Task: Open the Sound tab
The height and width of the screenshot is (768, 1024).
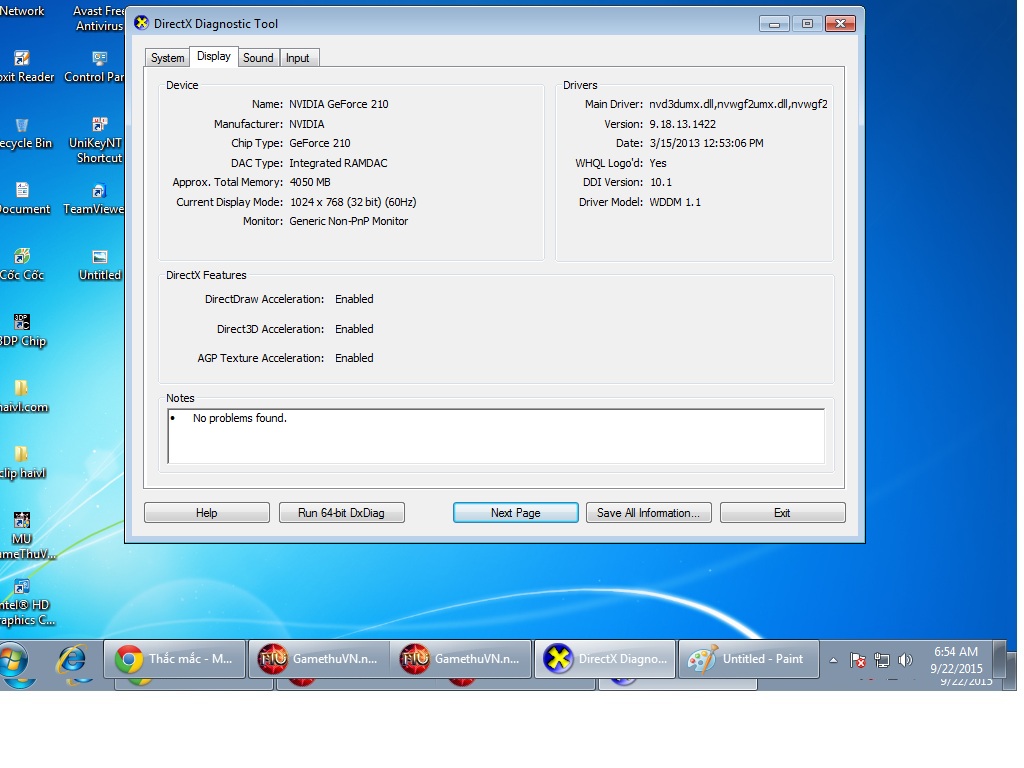Action: click(x=258, y=57)
